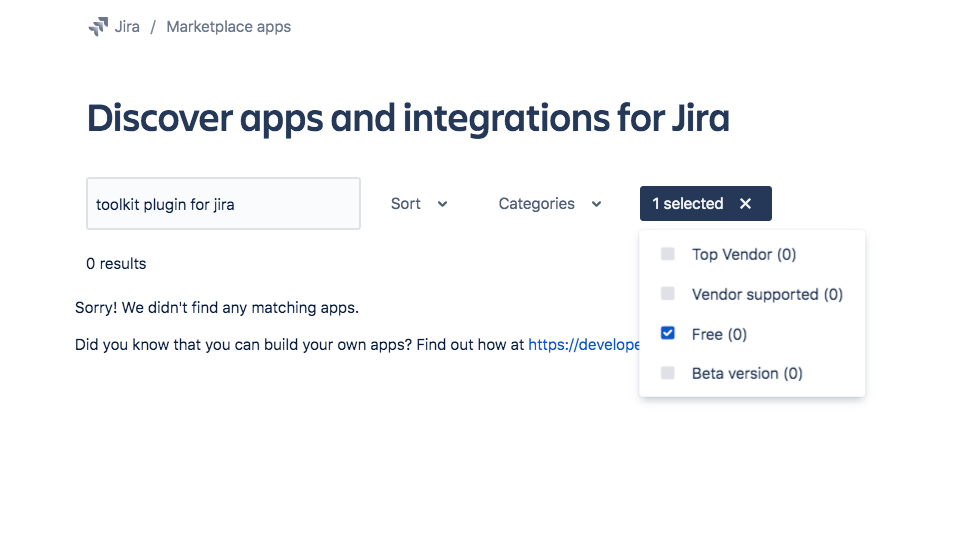
Task: Focus the toolkit plugin search field
Action: pos(223,204)
